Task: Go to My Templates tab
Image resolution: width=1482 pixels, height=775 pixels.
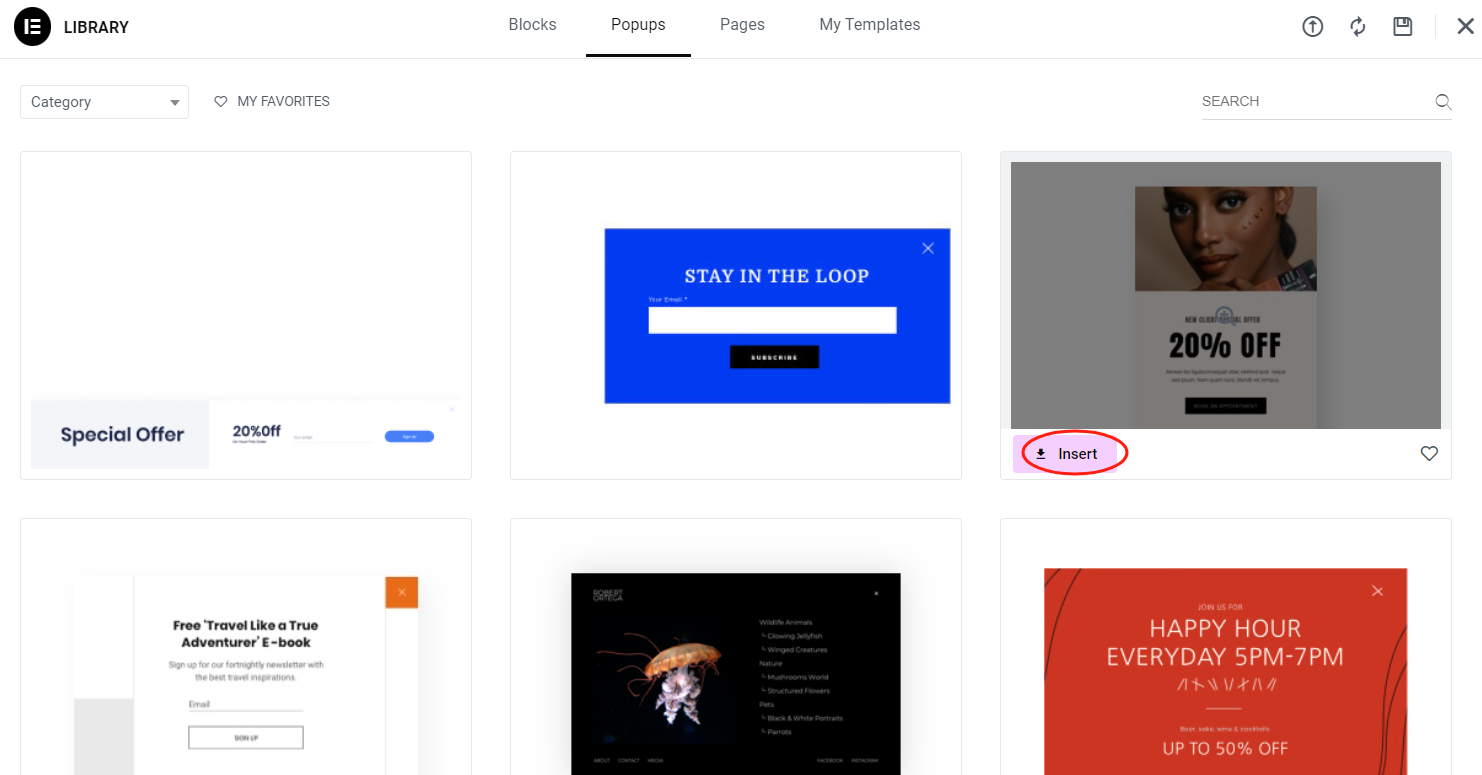Action: pyautogui.click(x=869, y=25)
